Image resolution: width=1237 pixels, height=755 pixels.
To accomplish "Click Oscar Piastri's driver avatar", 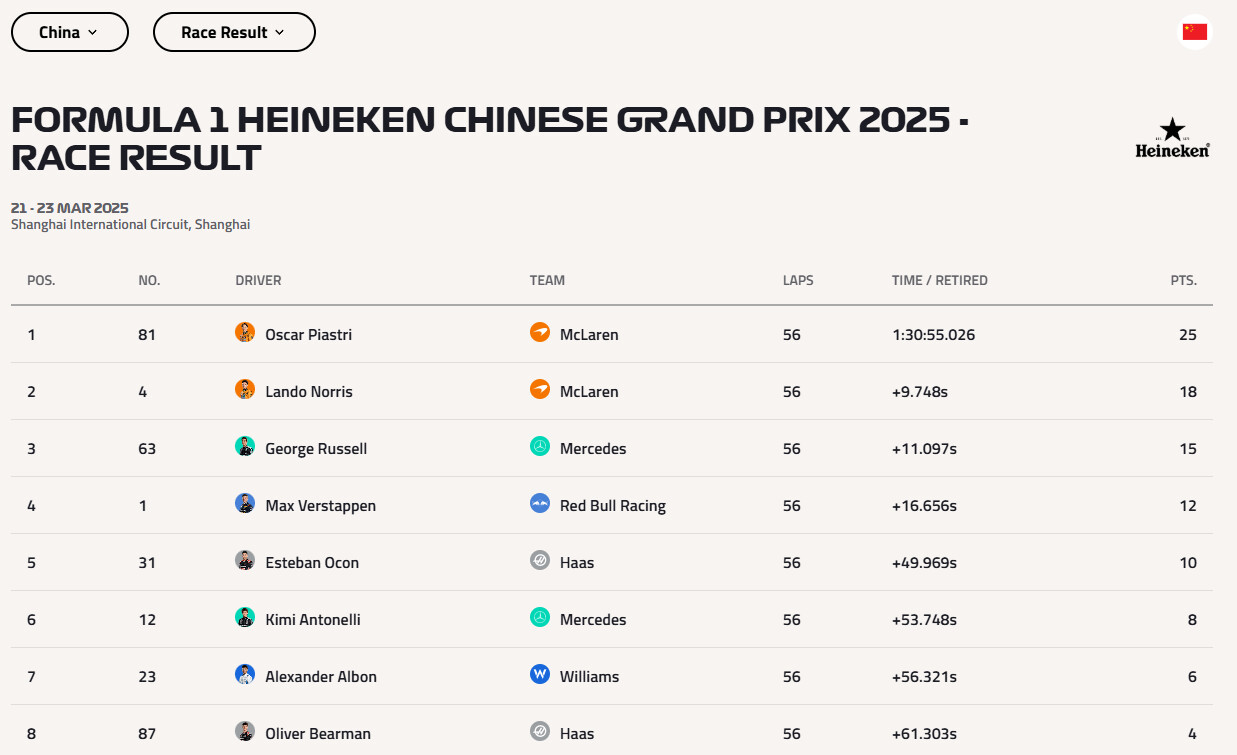I will 245,333.
